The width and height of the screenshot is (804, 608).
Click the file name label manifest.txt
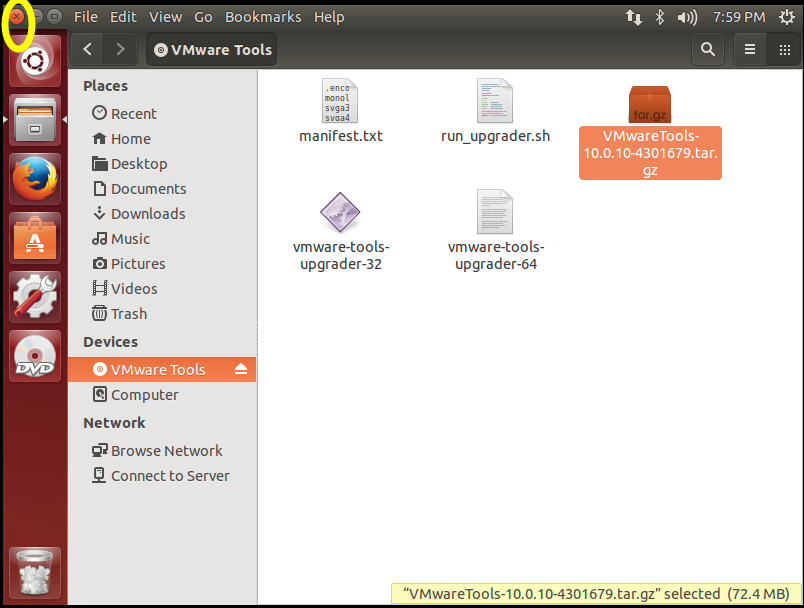pos(340,136)
